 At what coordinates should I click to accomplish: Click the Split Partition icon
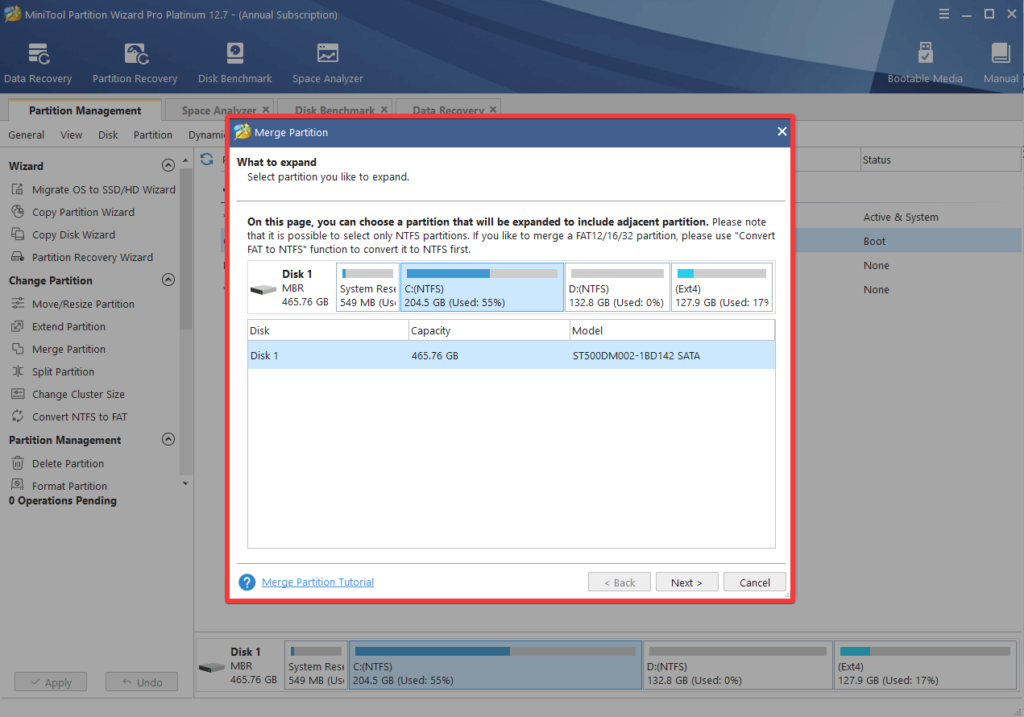coord(18,371)
